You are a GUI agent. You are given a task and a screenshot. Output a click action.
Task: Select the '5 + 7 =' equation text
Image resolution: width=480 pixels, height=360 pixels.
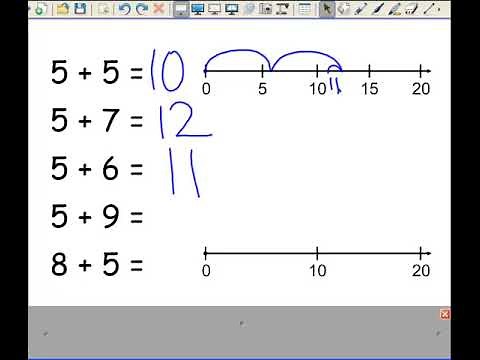[x=97, y=120]
